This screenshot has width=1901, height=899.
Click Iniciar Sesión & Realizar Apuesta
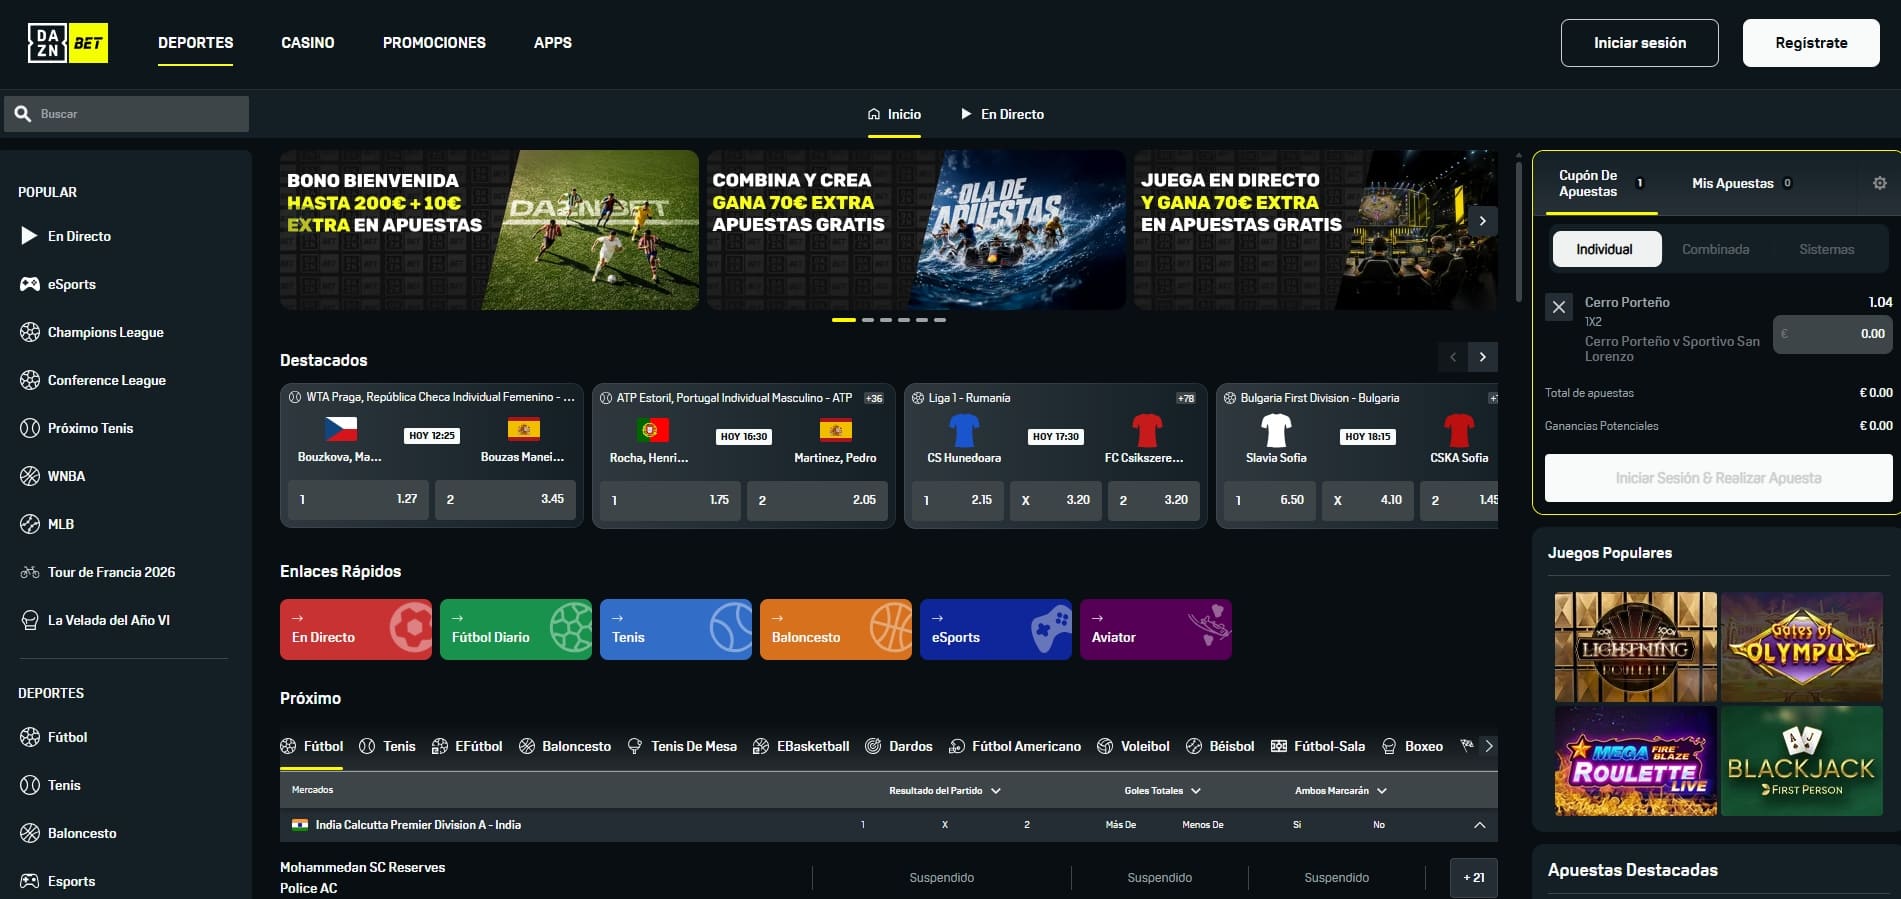[1719, 478]
